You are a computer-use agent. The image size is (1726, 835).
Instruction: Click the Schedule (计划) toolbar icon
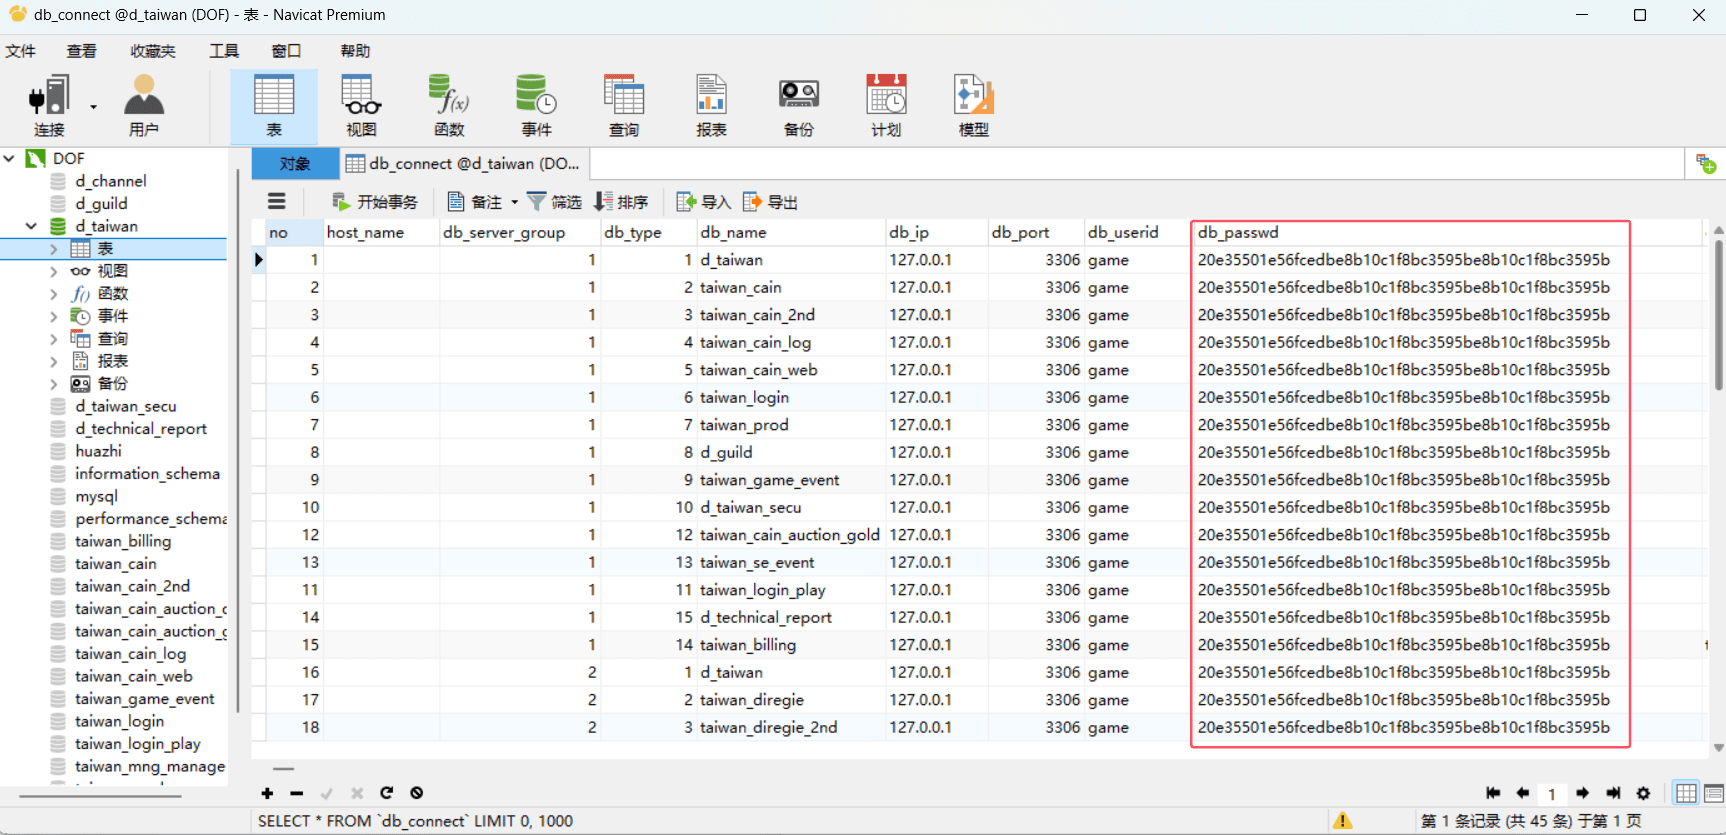coord(886,105)
